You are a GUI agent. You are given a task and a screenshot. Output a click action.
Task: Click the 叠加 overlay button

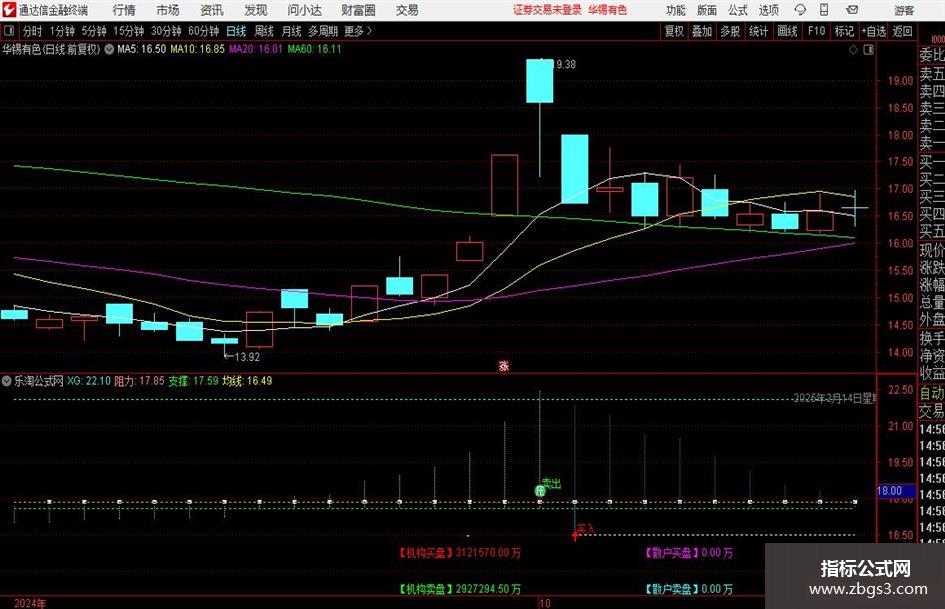(702, 31)
